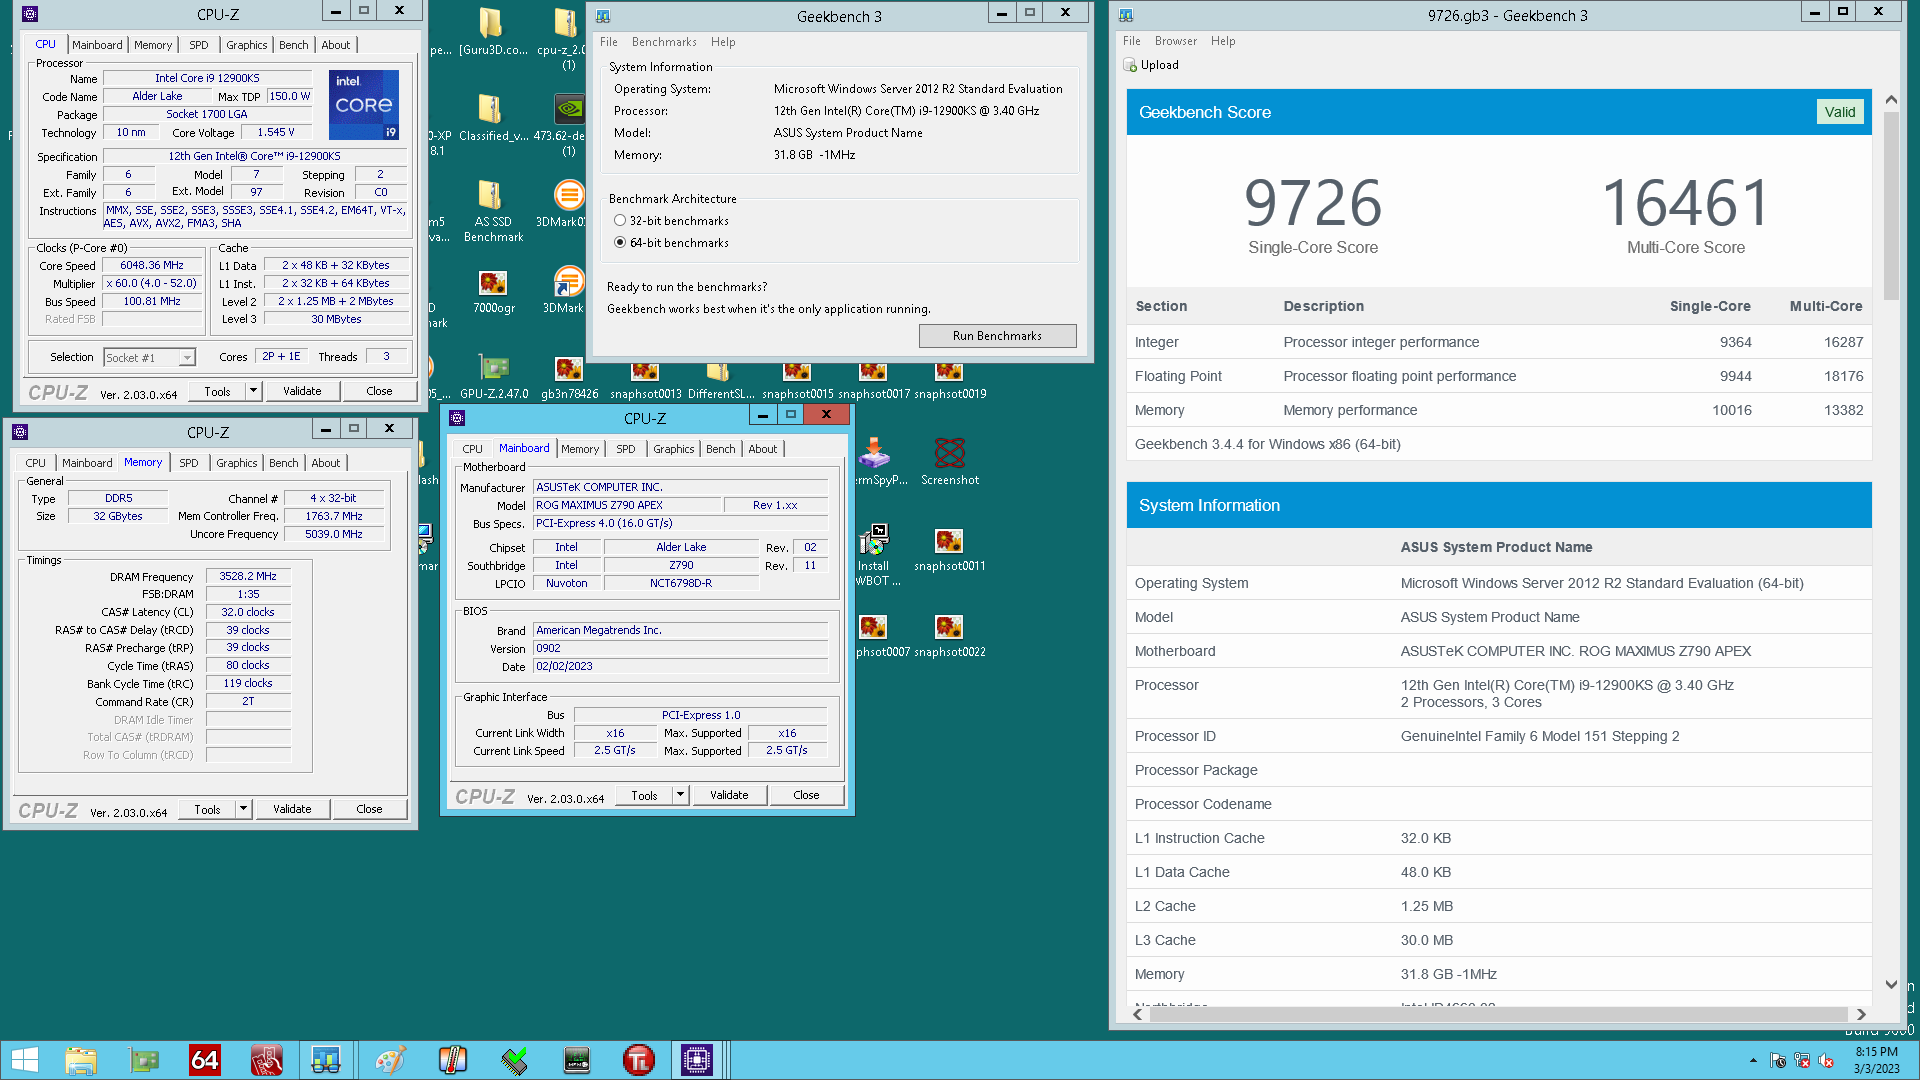Open File menu in Geekbench 3 window
The width and height of the screenshot is (1920, 1080).
(x=609, y=42)
